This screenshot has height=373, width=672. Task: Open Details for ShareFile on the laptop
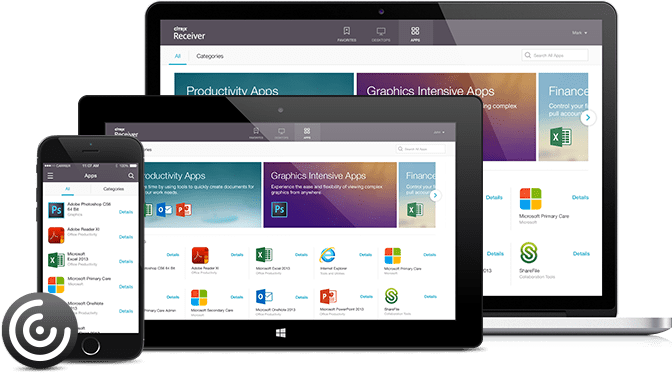point(581,254)
